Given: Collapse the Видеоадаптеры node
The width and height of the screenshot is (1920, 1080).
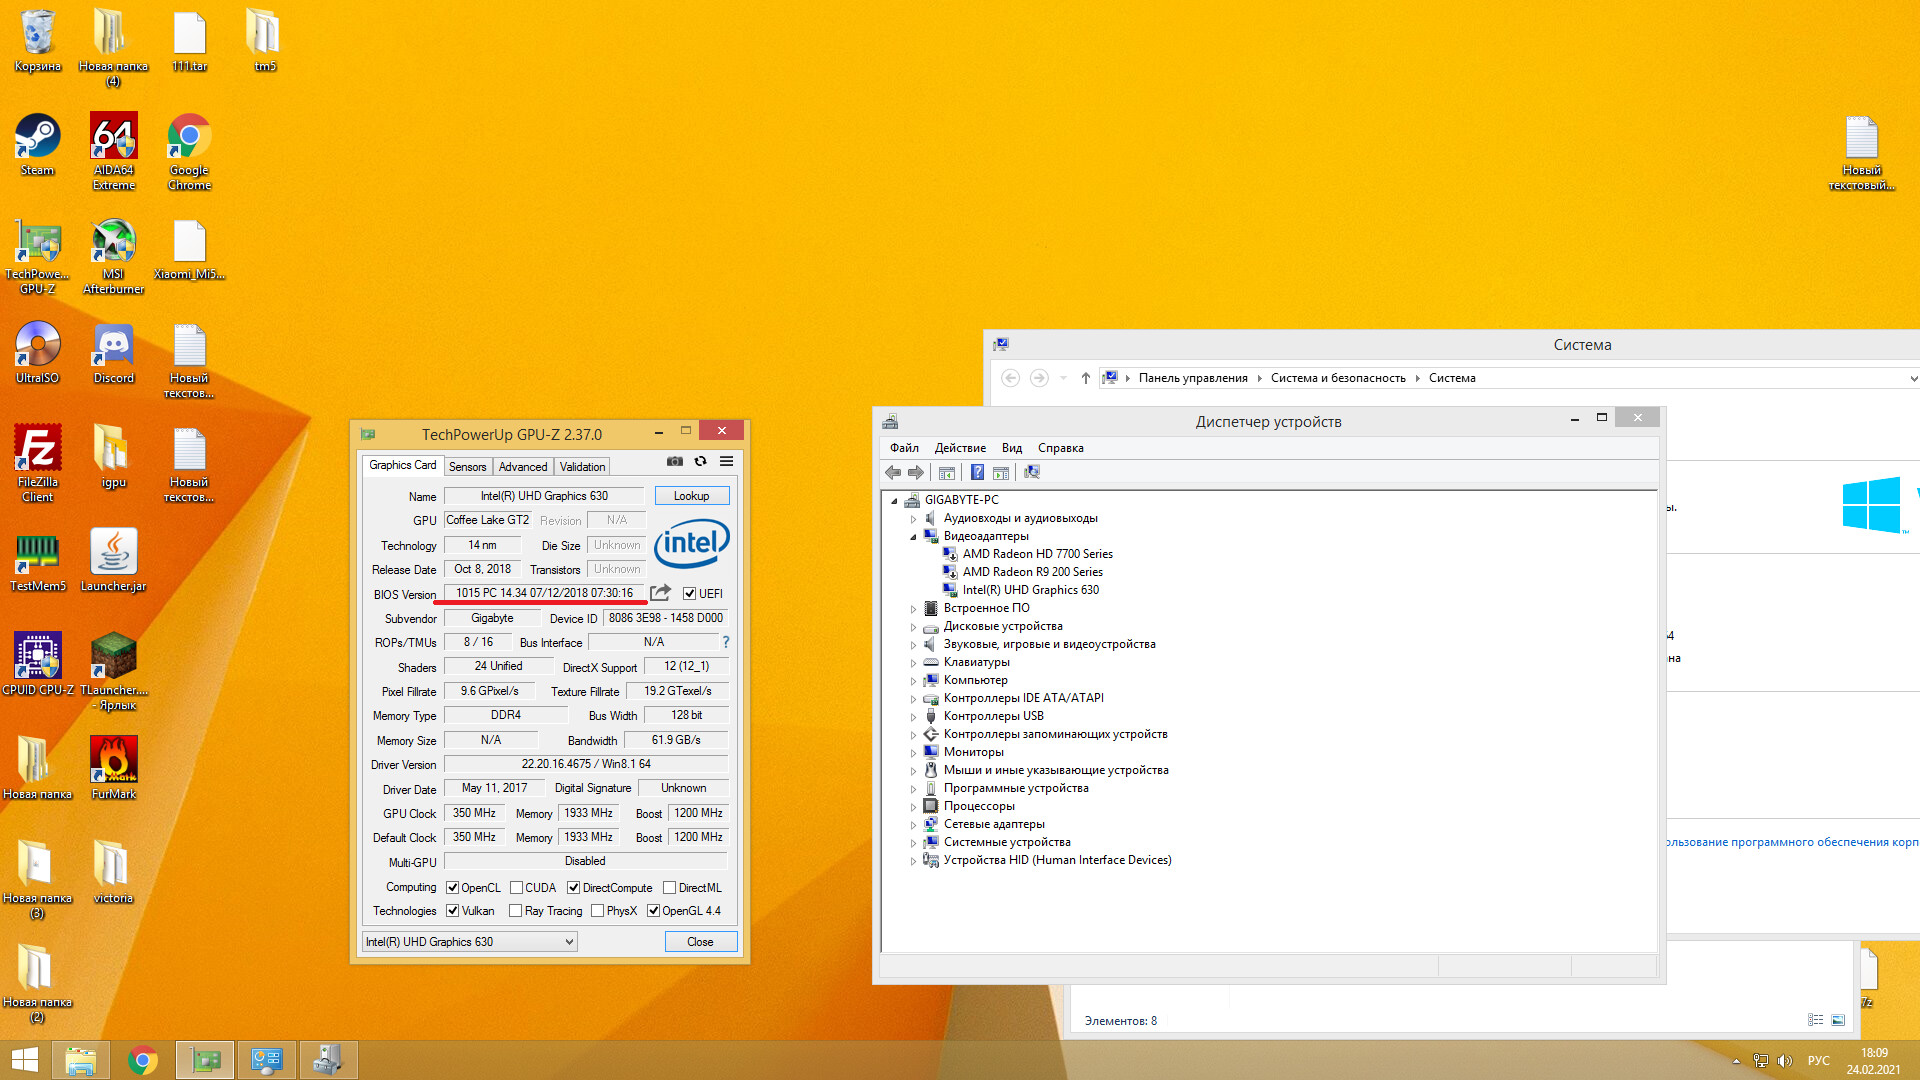Looking at the screenshot, I should (913, 537).
